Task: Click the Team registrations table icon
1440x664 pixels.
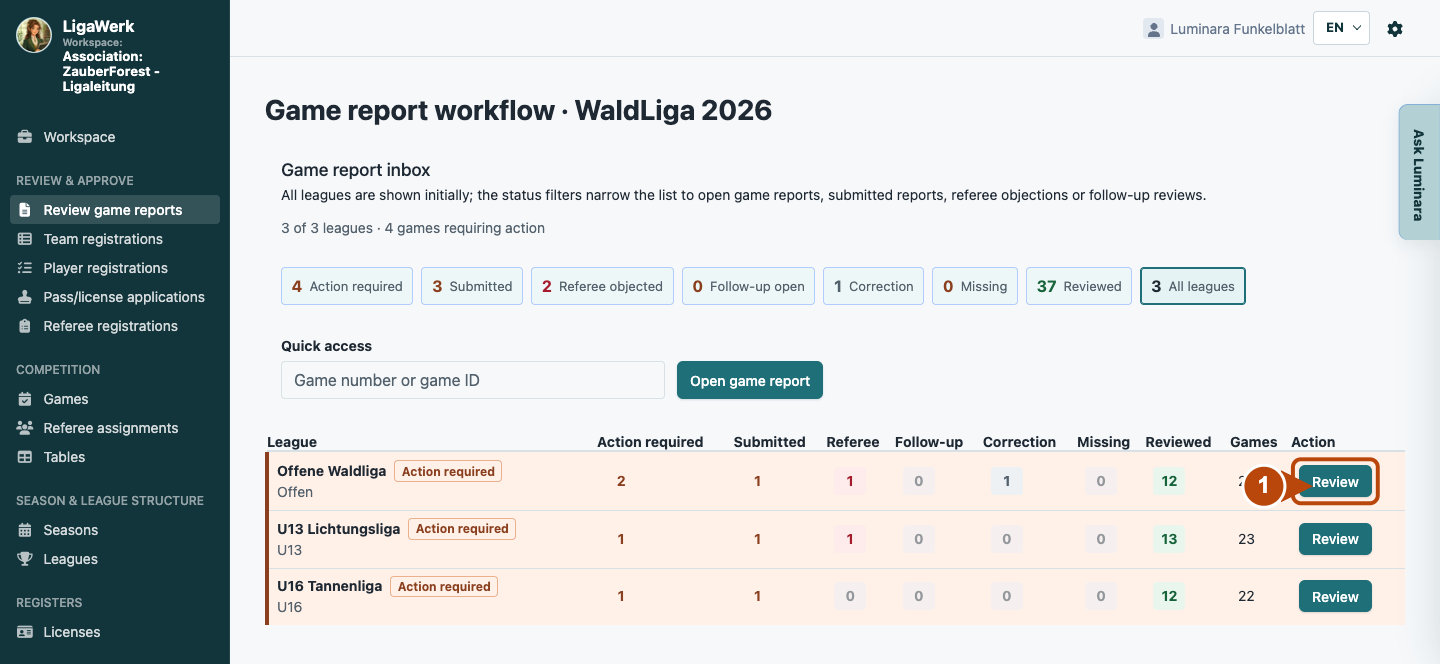Action: tap(25, 239)
